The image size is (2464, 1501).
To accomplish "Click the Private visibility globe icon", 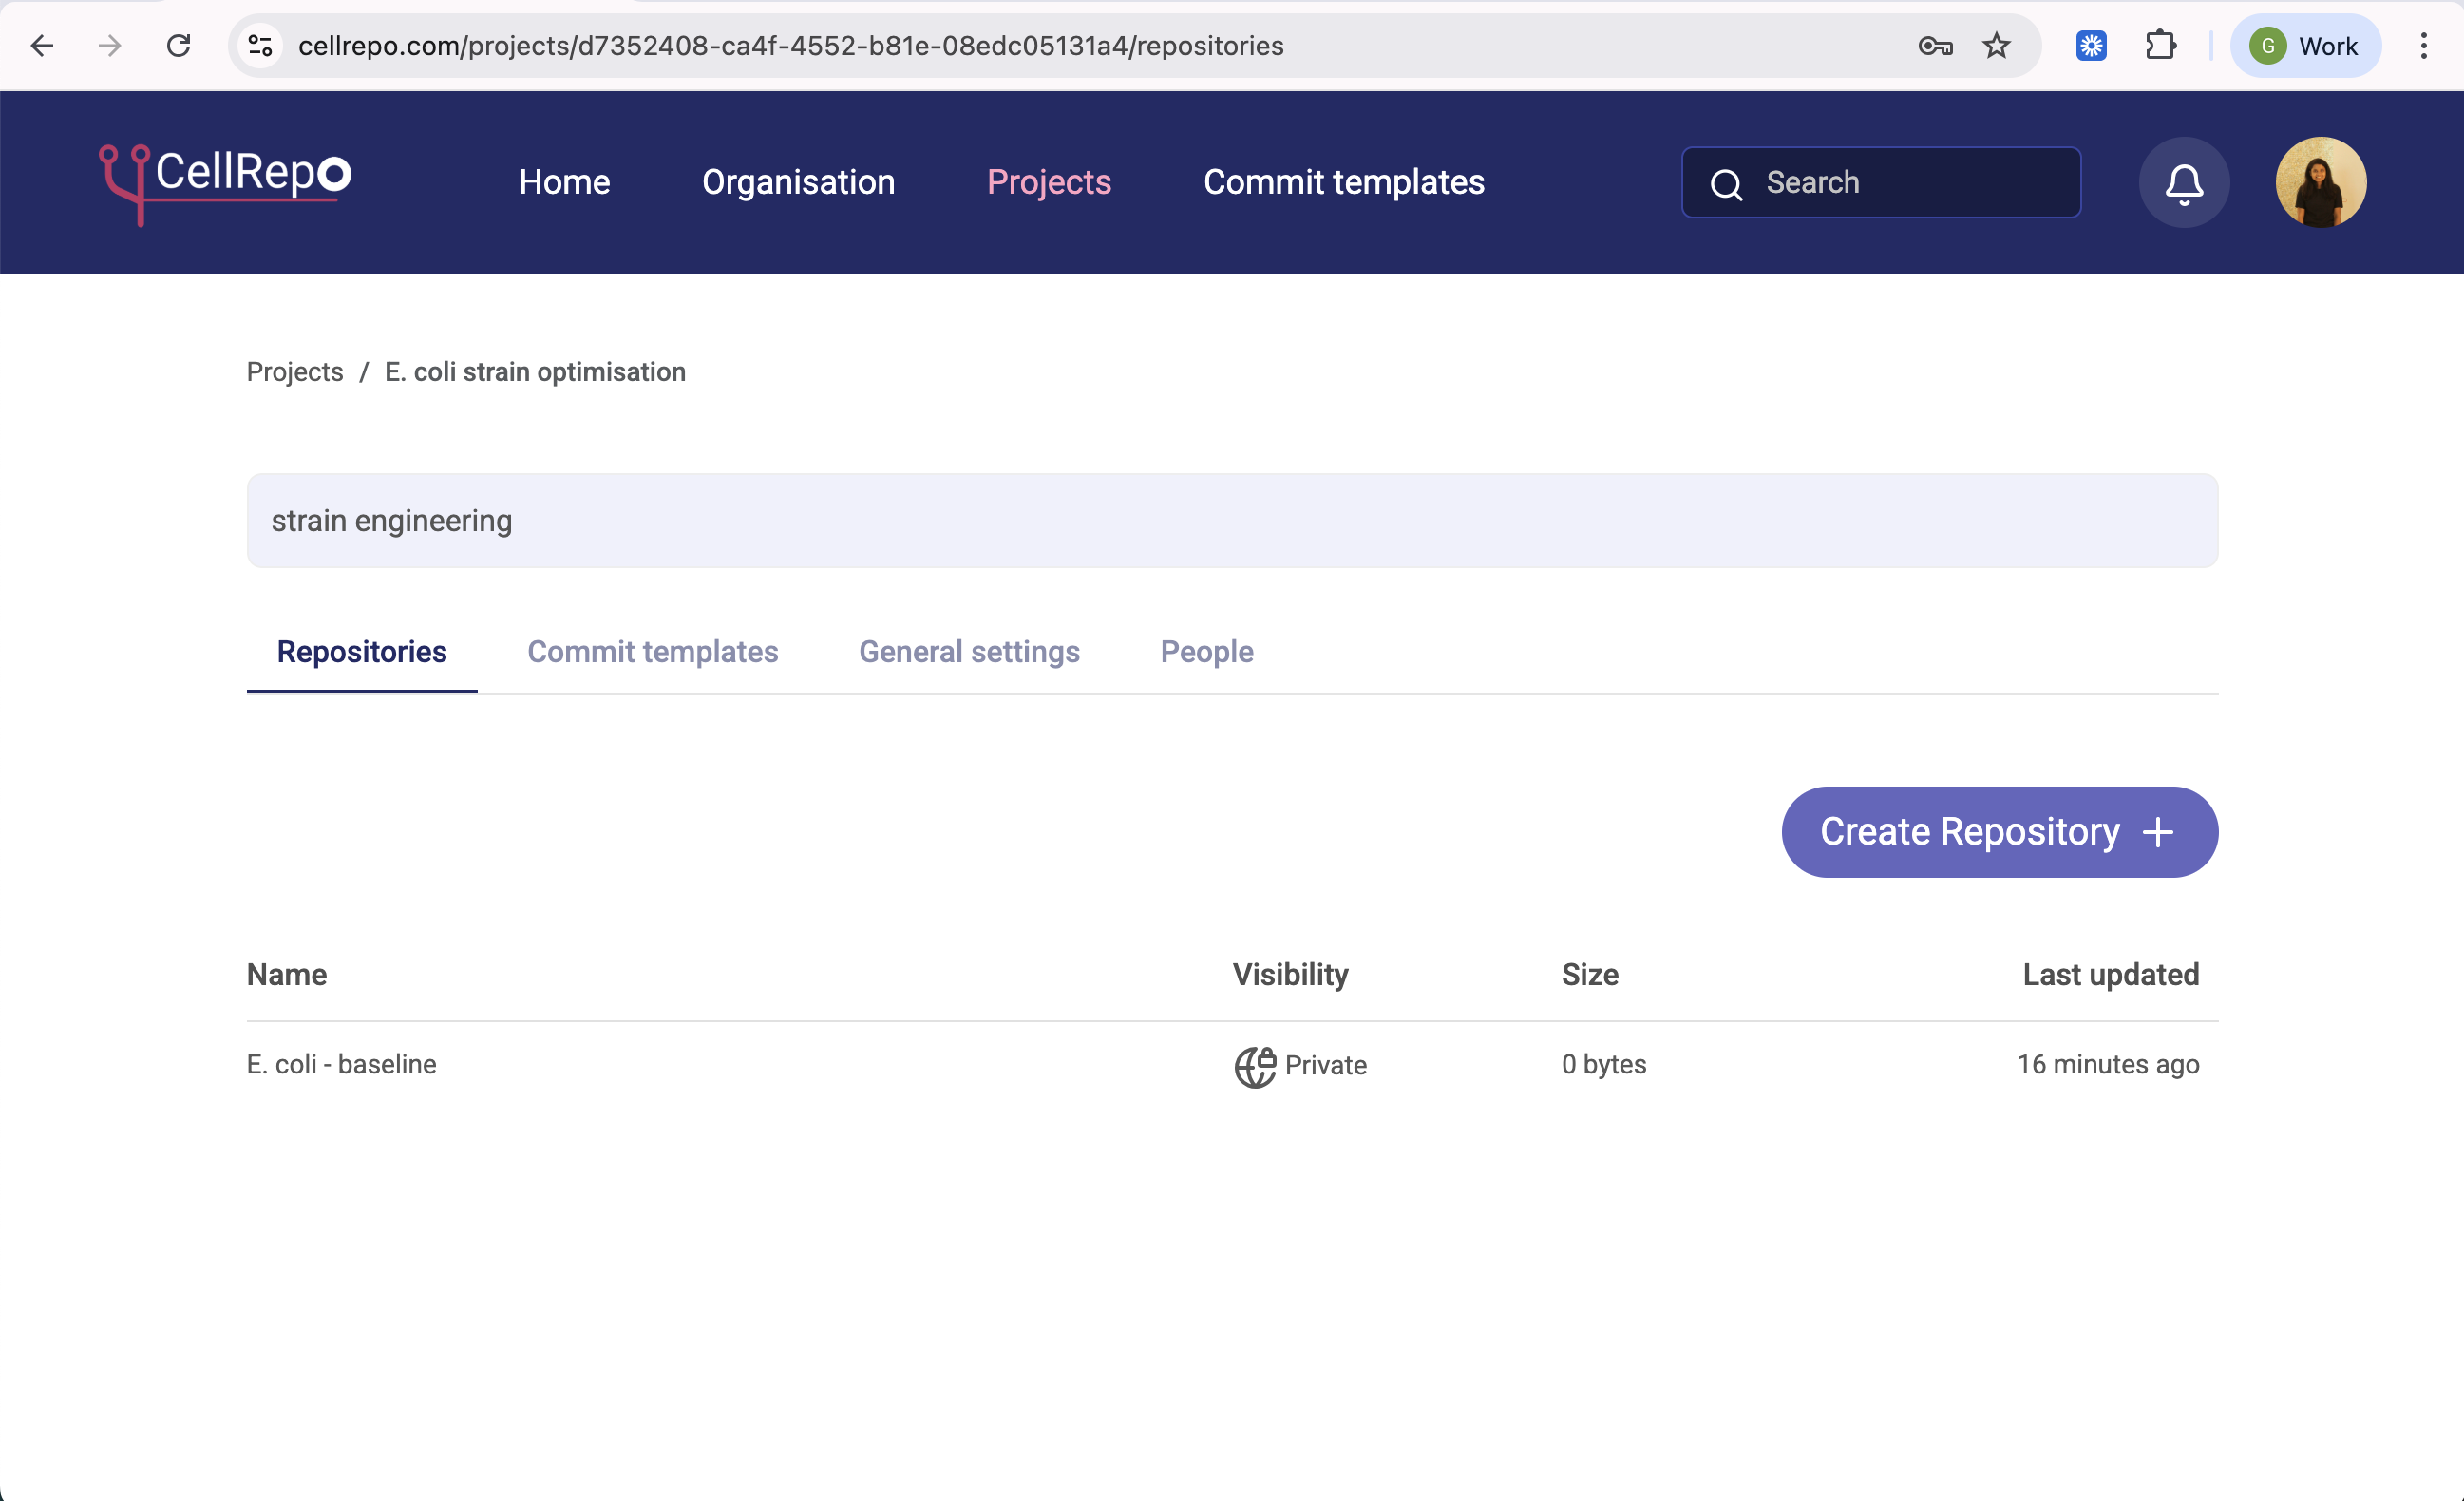I will (x=1255, y=1066).
